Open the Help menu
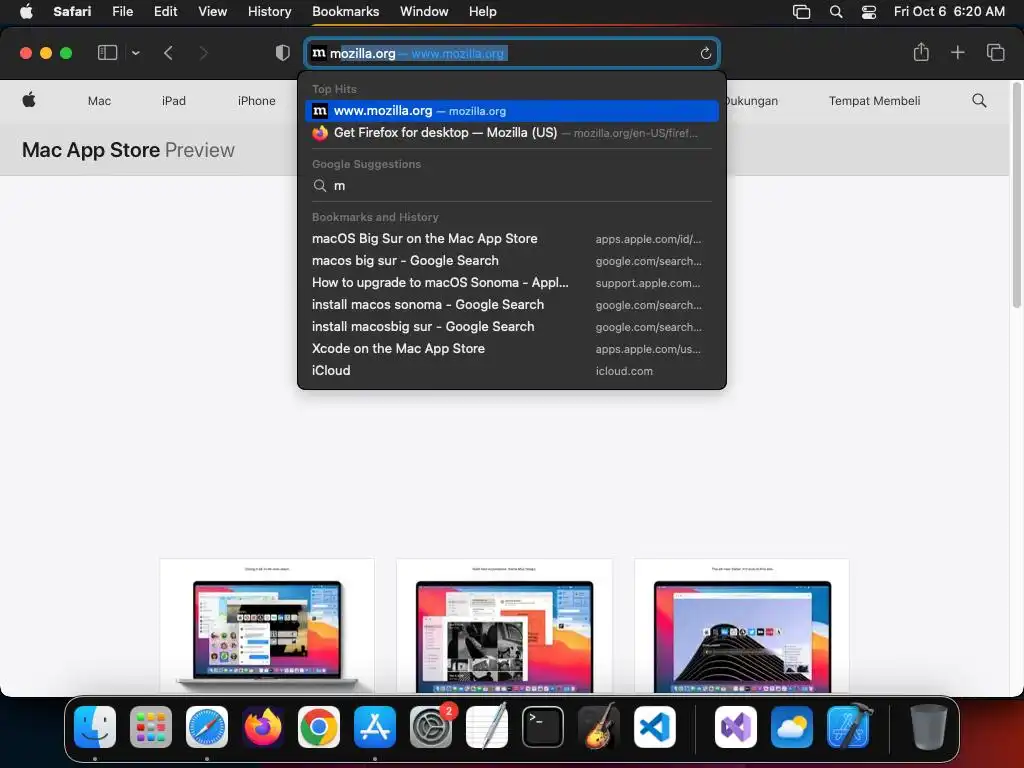Viewport: 1024px width, 768px height. coord(483,12)
